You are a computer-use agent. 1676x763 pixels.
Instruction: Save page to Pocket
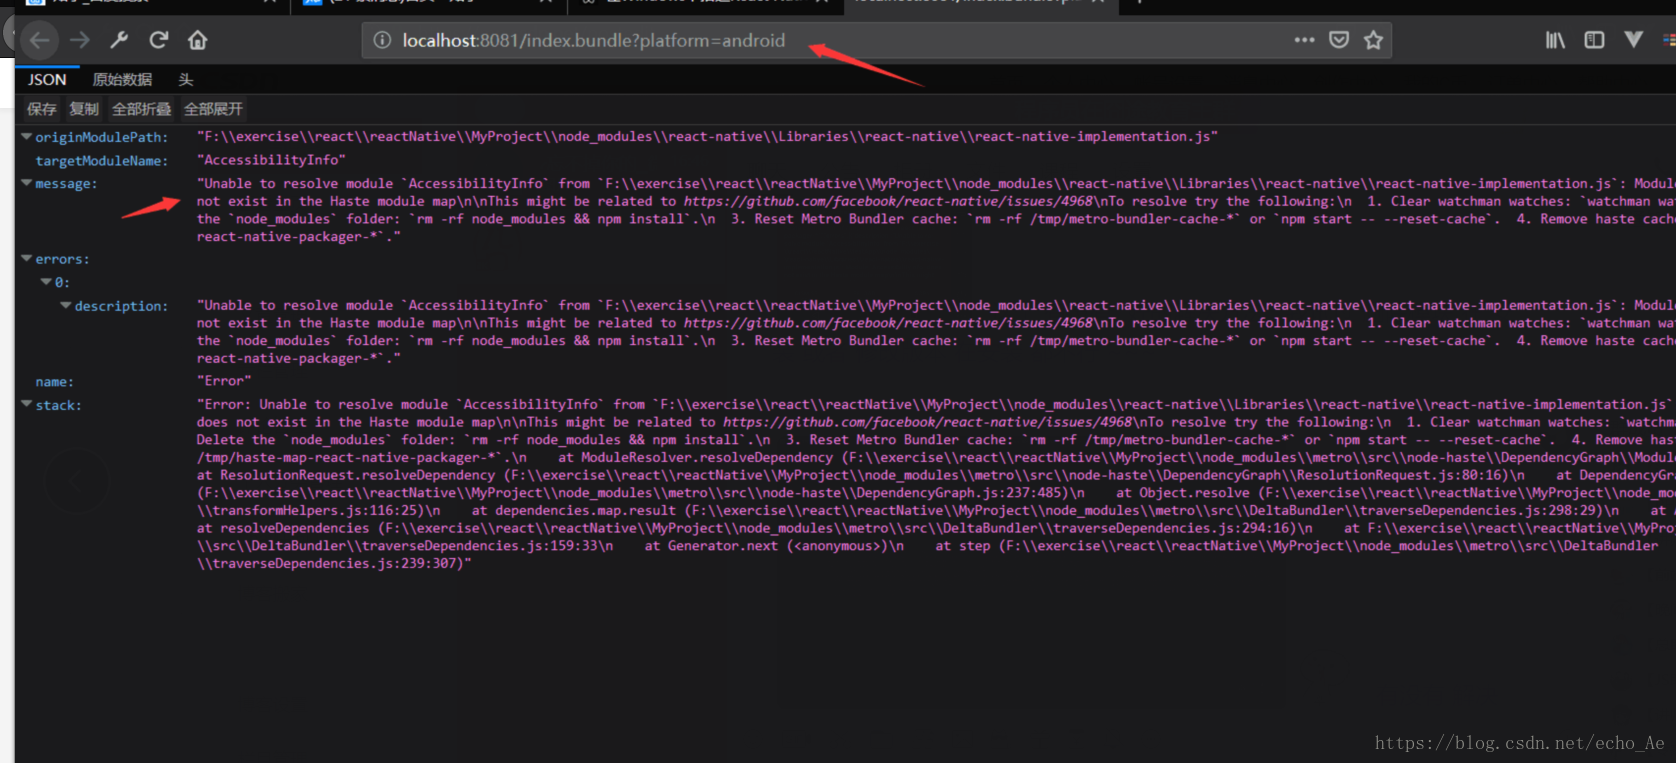point(1339,40)
